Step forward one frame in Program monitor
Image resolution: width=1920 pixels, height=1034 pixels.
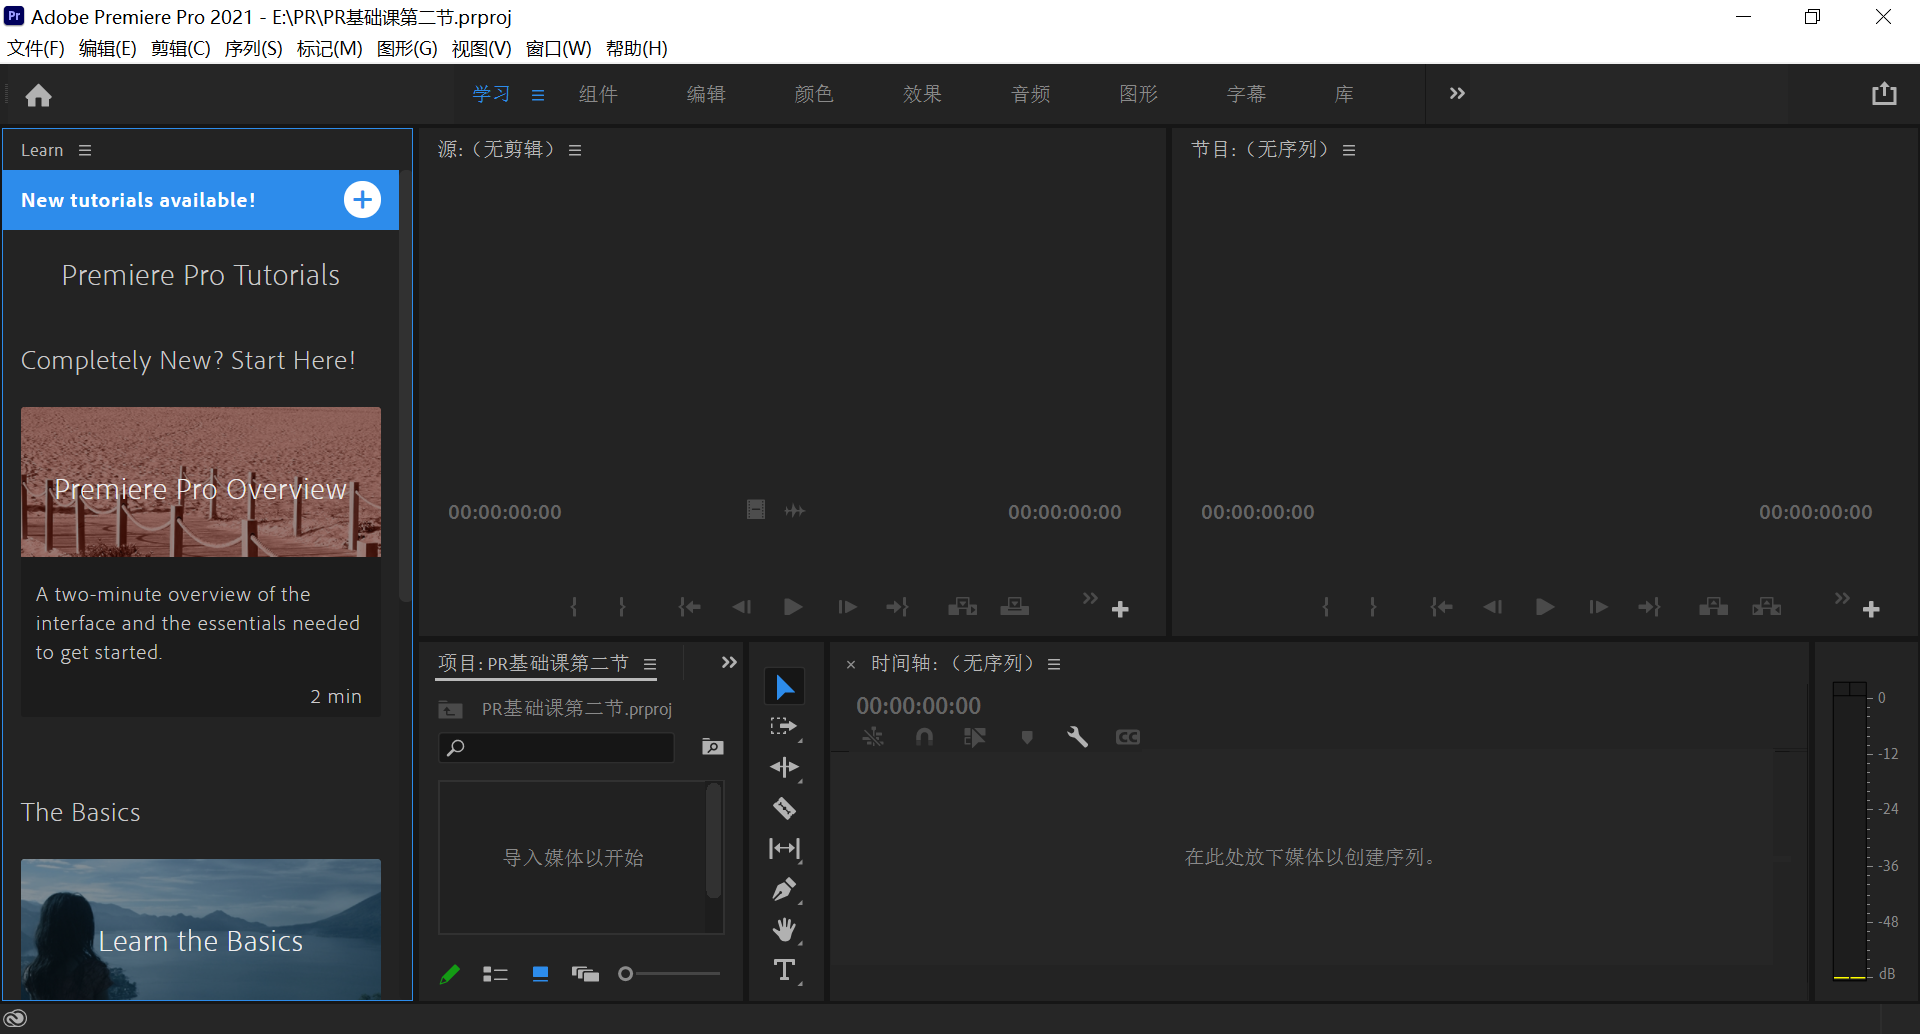pos(1598,607)
